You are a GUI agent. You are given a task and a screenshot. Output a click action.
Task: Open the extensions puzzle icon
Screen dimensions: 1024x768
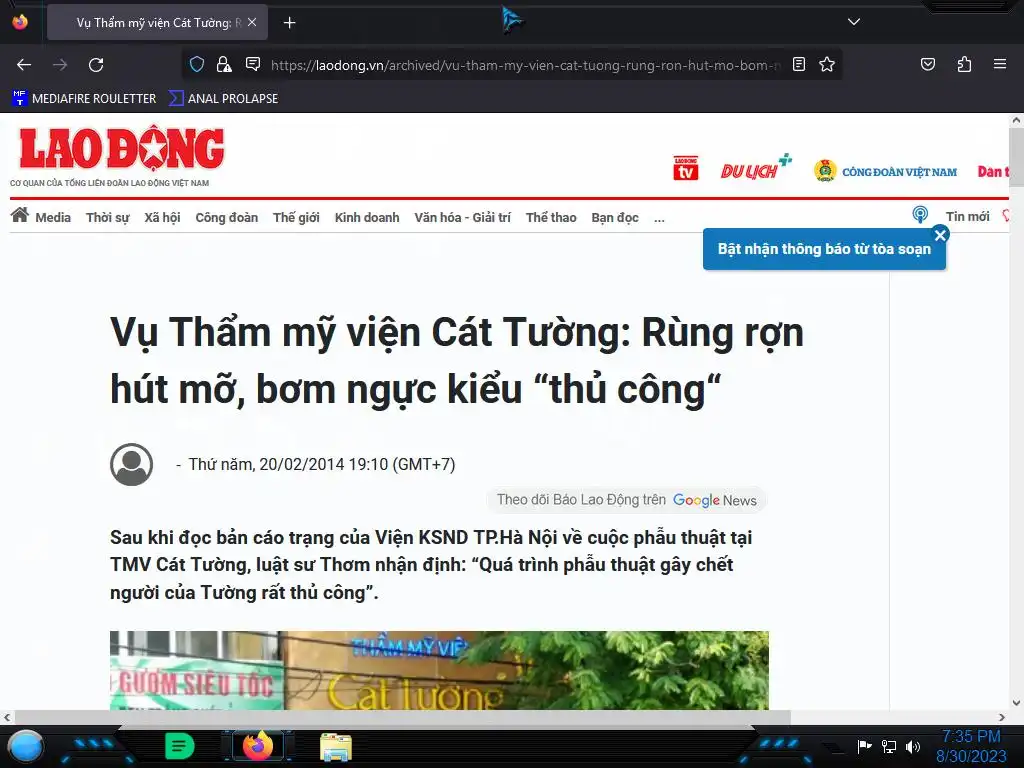(965, 64)
